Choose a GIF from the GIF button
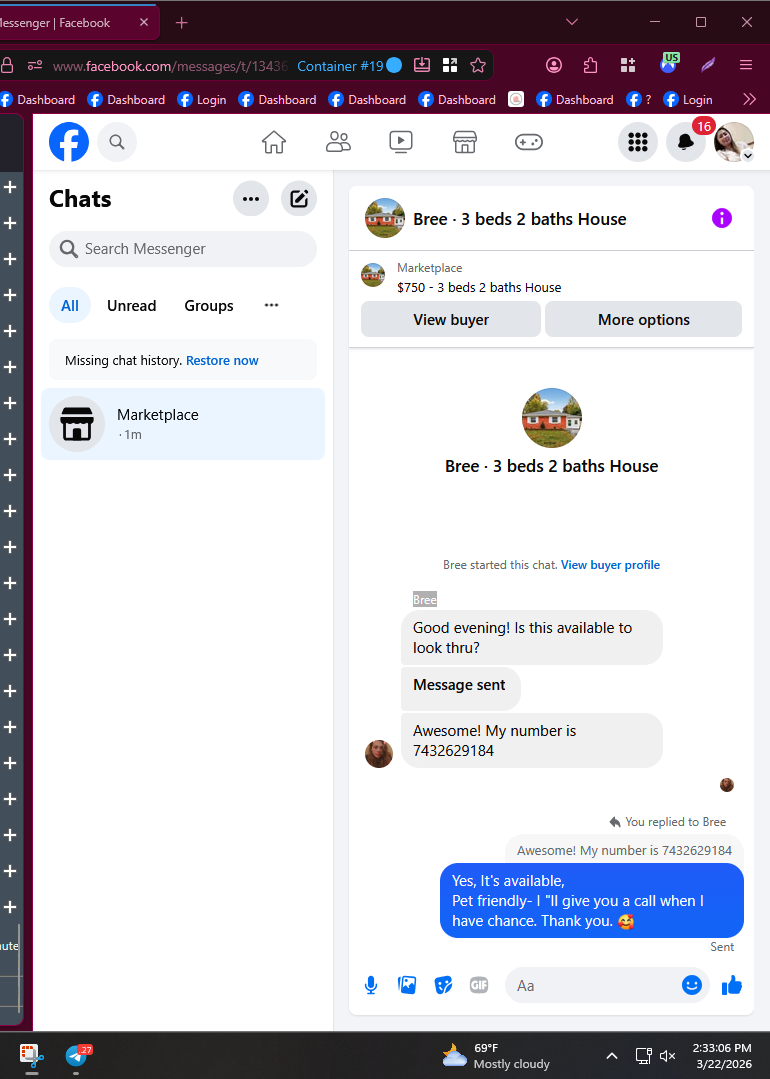Viewport: 770px width, 1079px height. 479,985
